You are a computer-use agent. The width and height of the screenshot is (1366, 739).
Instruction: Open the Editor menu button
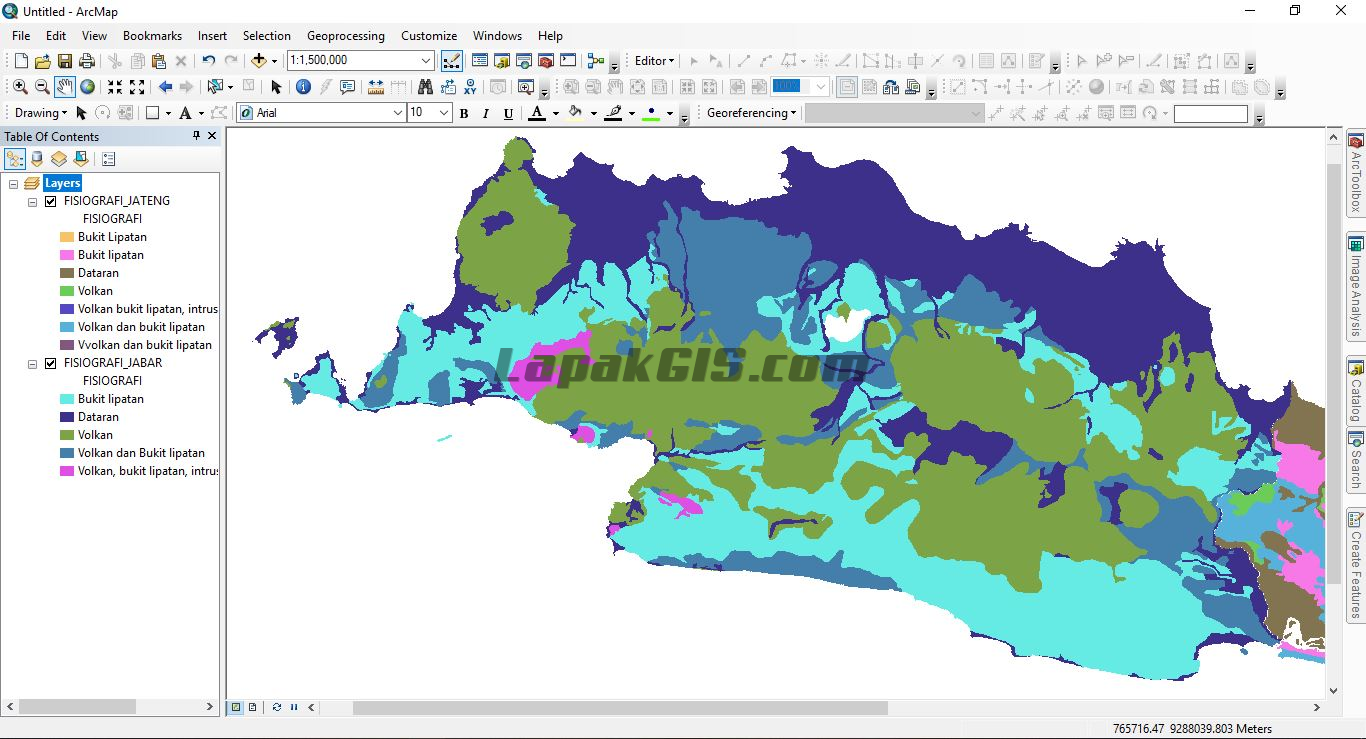652,60
